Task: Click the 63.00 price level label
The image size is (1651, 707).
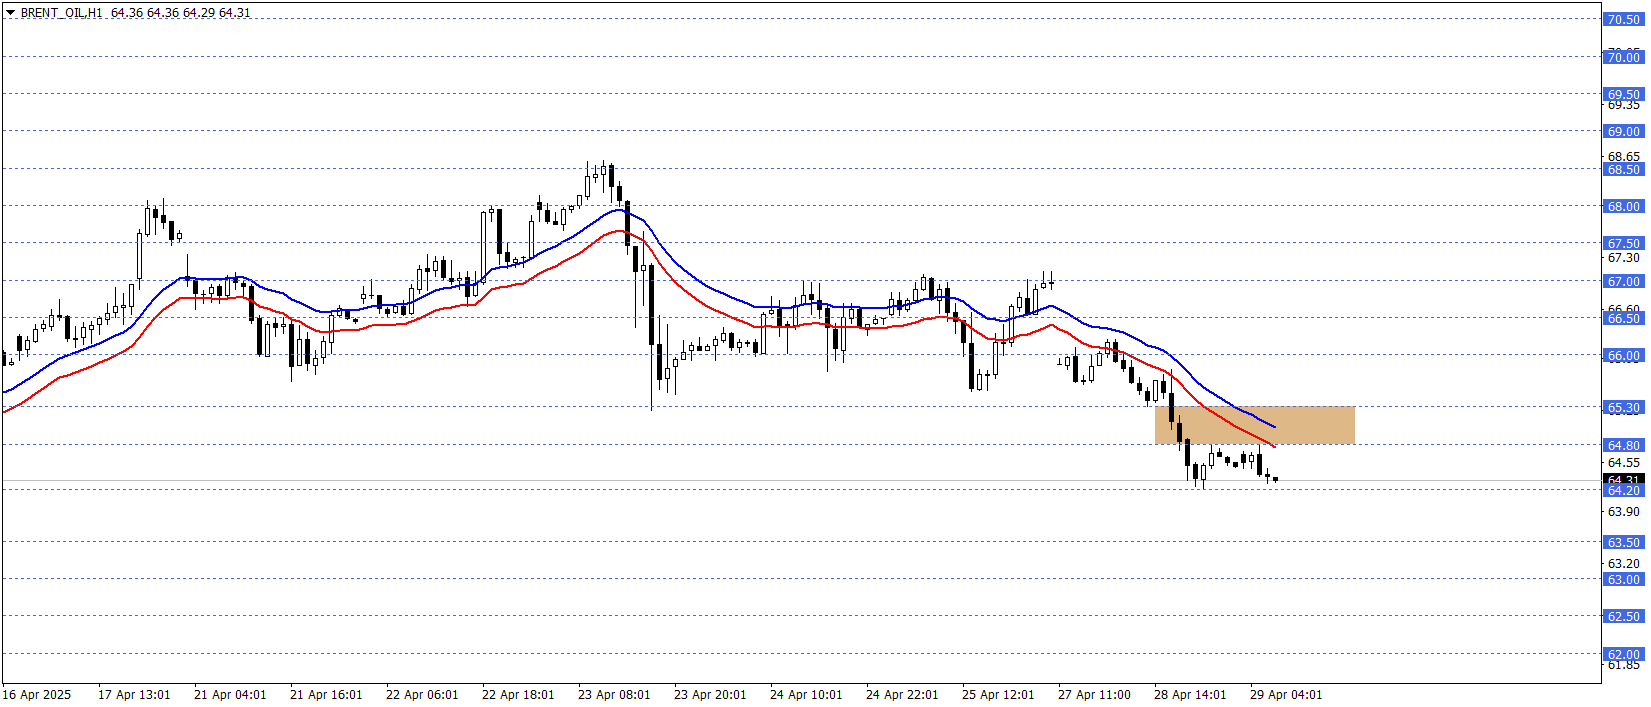Action: tap(1624, 579)
